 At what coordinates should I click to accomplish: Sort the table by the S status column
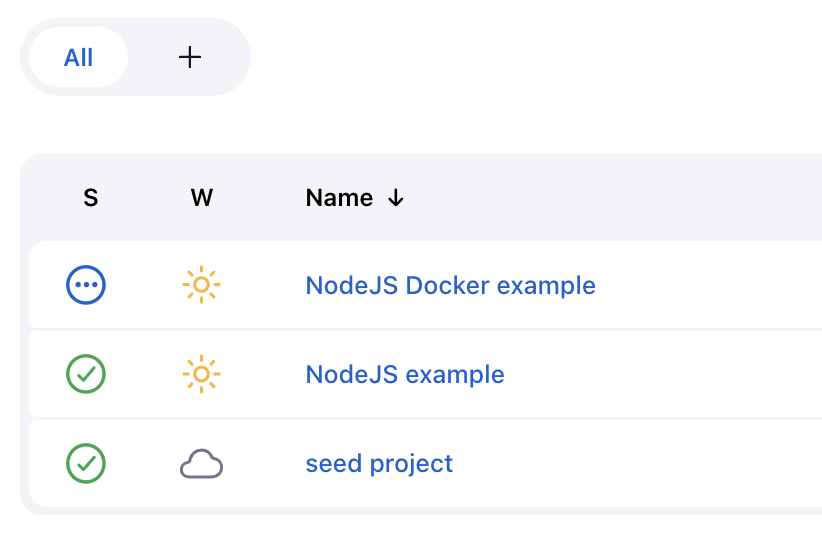coord(91,198)
